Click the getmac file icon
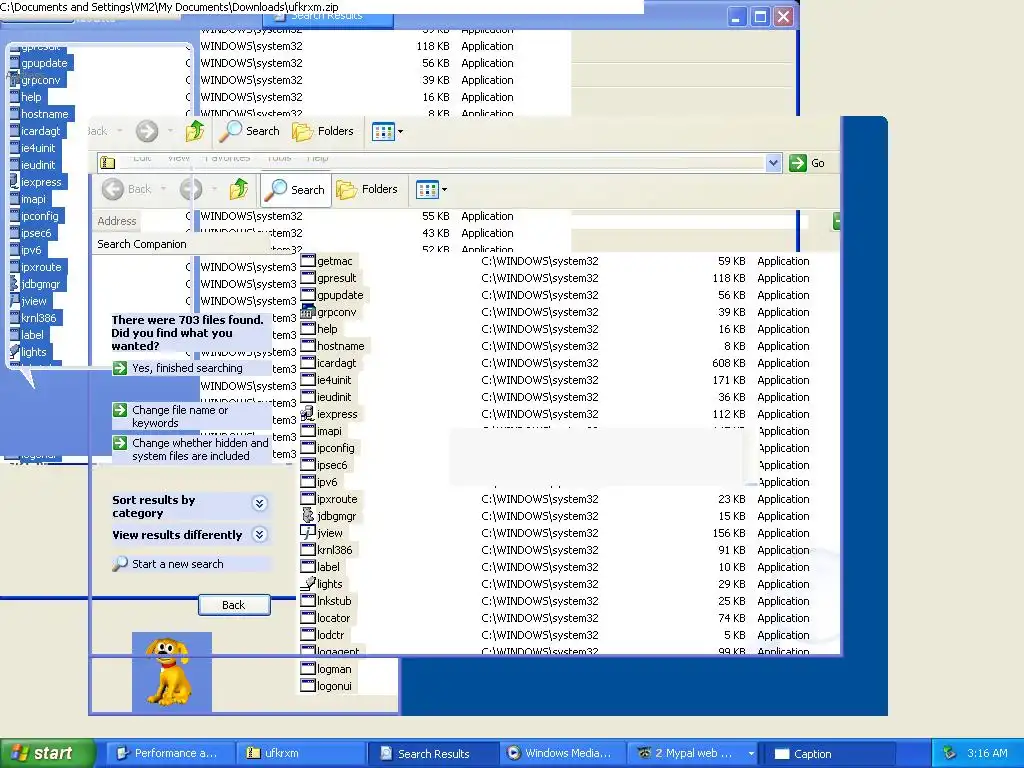Screen dimensions: 1024x768 pyautogui.click(x=308, y=261)
